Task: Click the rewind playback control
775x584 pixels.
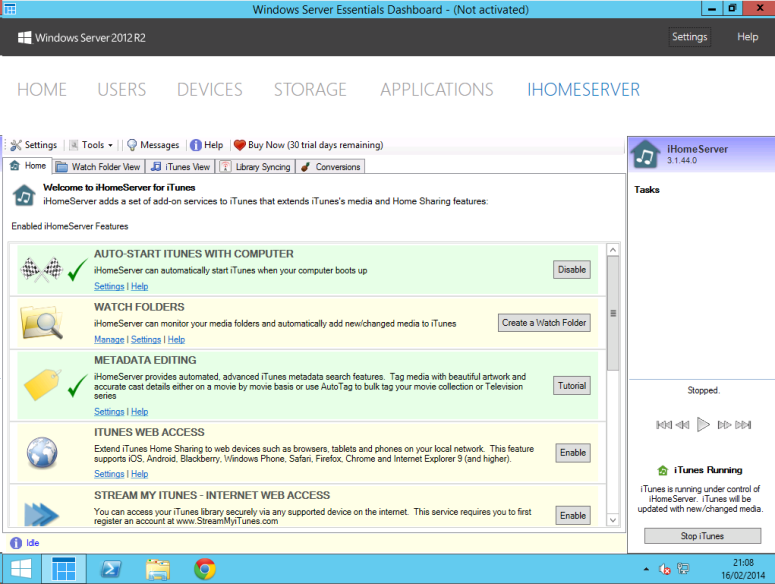Action: coord(683,425)
